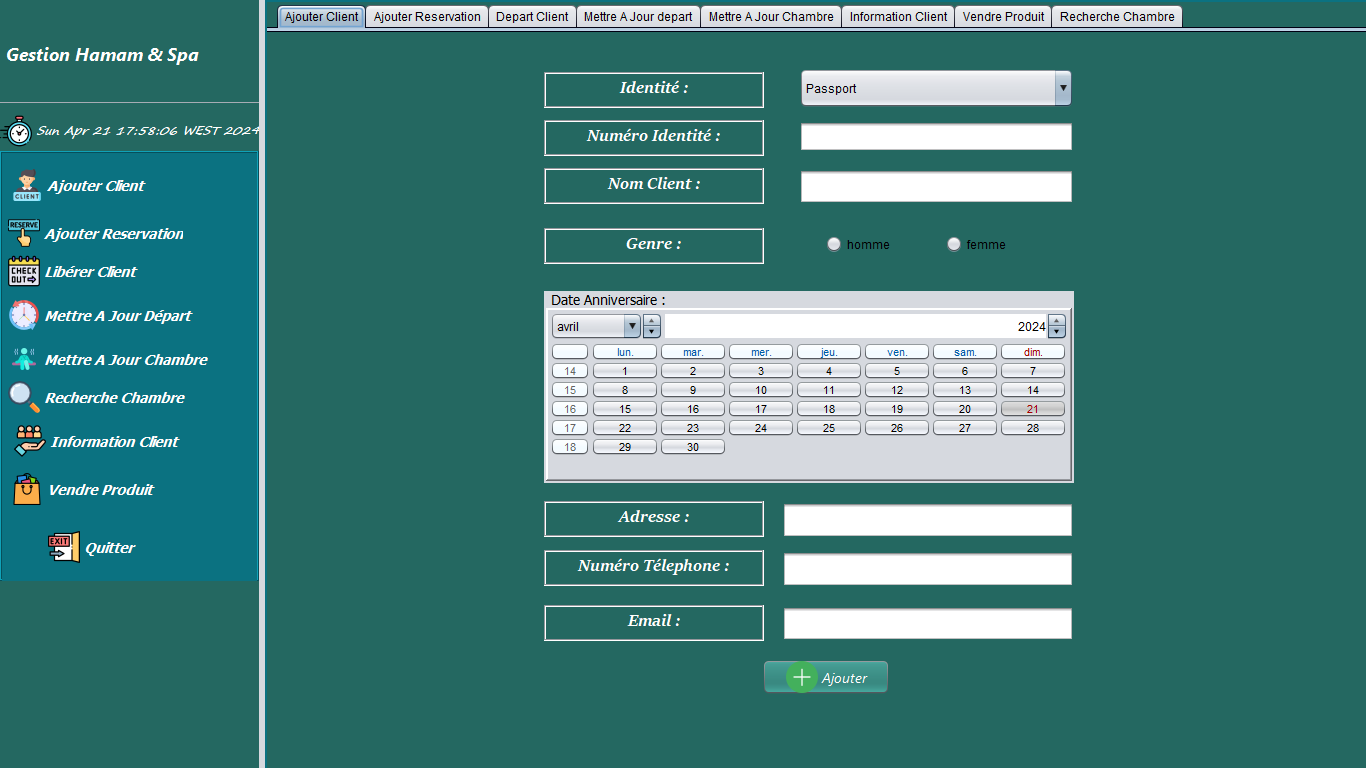This screenshot has width=1366, height=768.
Task: Click the magnifier icon for Recherche Chambre
Action: pyautogui.click(x=24, y=398)
